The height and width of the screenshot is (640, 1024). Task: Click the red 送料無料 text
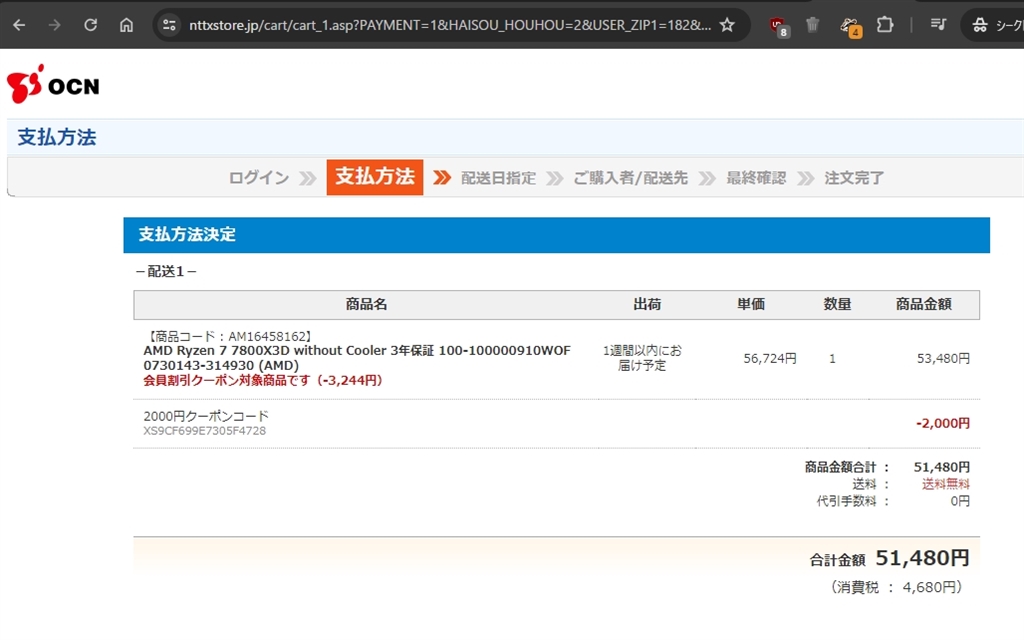(x=946, y=484)
